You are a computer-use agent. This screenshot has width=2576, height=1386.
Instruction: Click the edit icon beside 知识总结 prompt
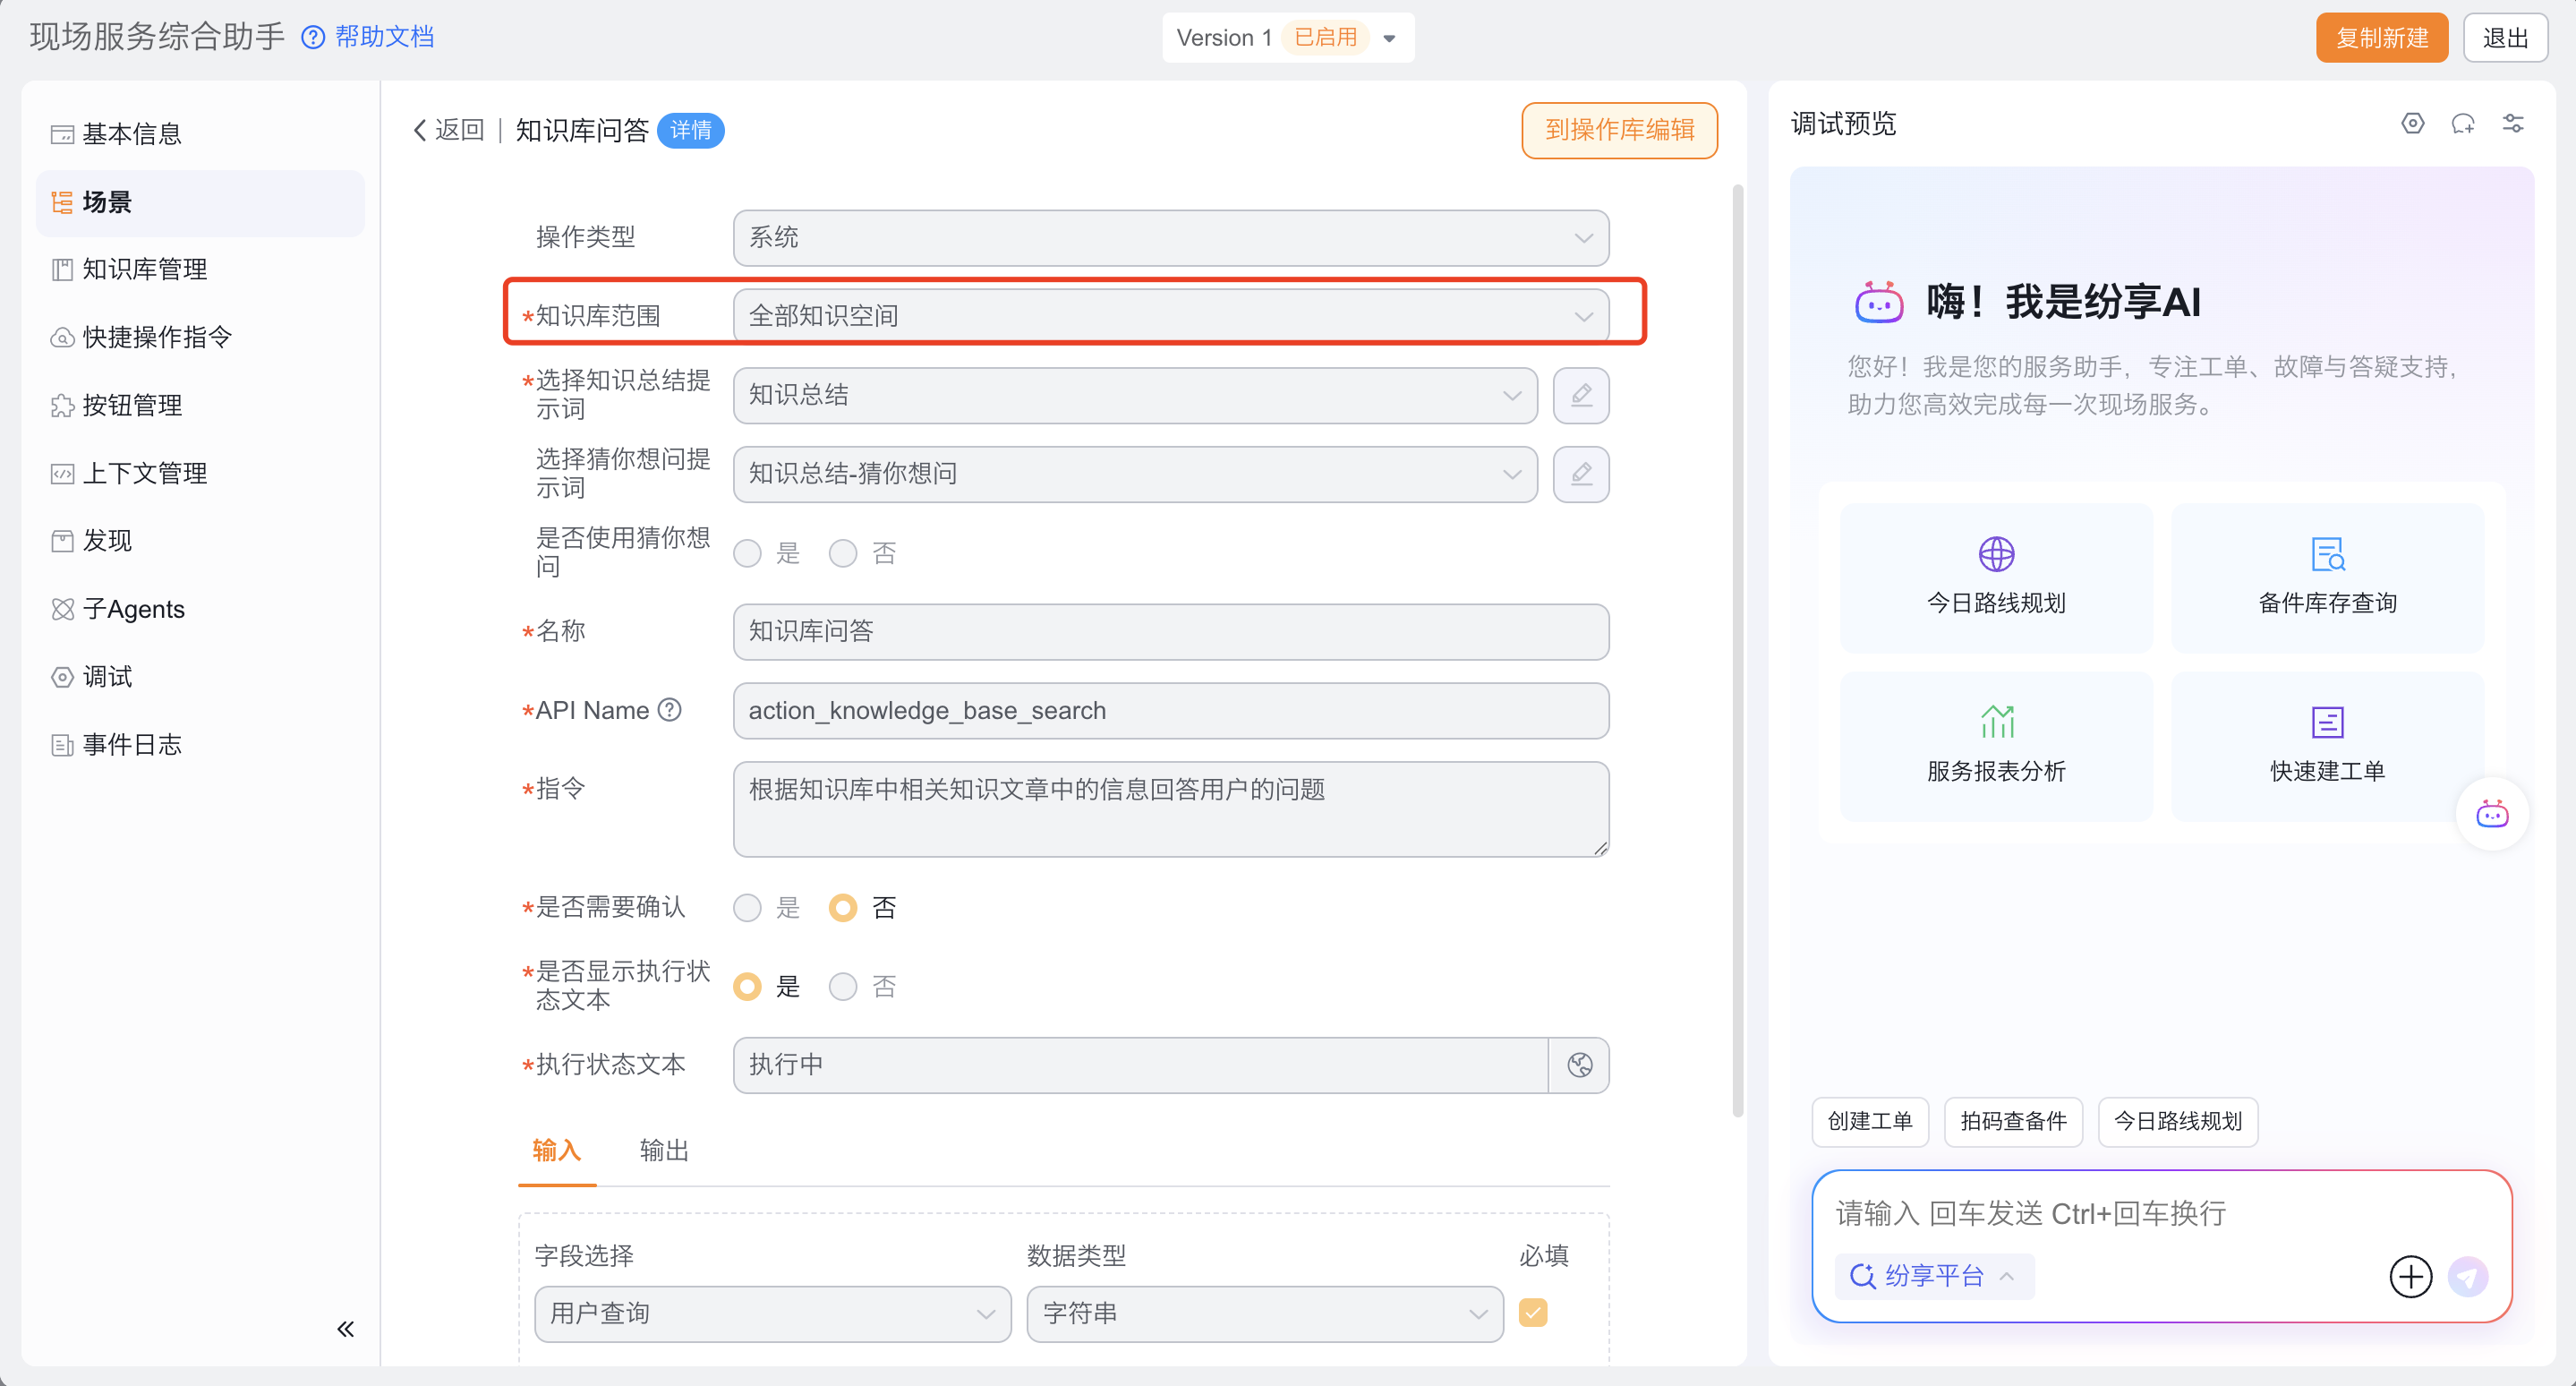(1580, 395)
